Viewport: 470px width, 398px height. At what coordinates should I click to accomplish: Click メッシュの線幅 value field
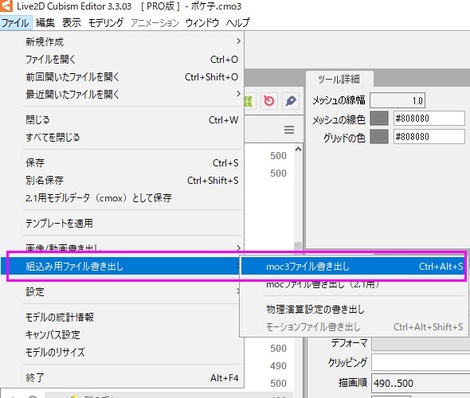click(x=398, y=100)
